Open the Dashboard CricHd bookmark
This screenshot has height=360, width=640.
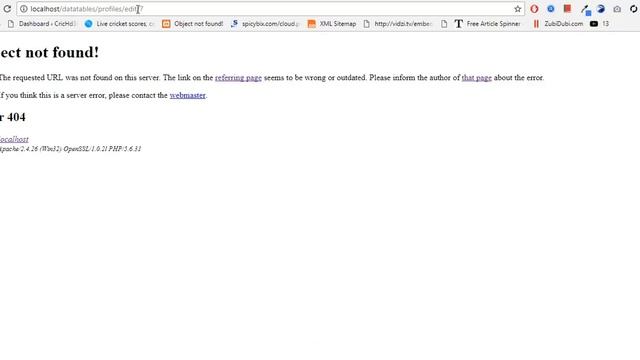(42, 24)
